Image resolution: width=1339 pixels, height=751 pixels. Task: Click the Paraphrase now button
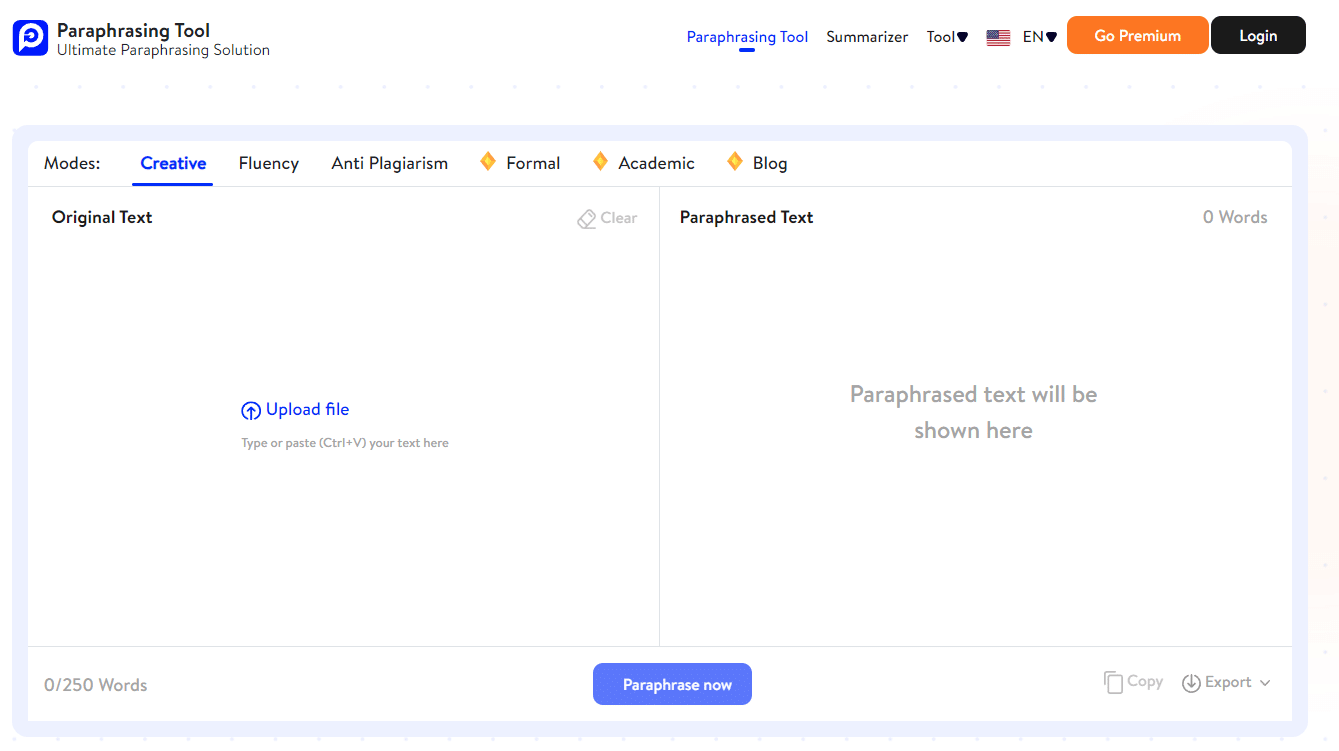[672, 684]
